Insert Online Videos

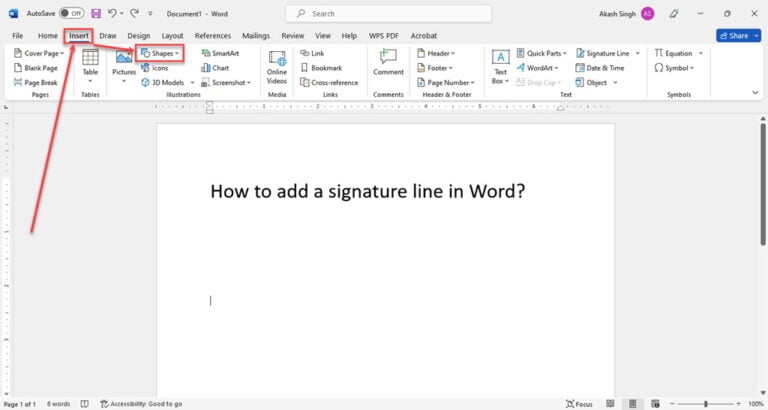pyautogui.click(x=277, y=67)
